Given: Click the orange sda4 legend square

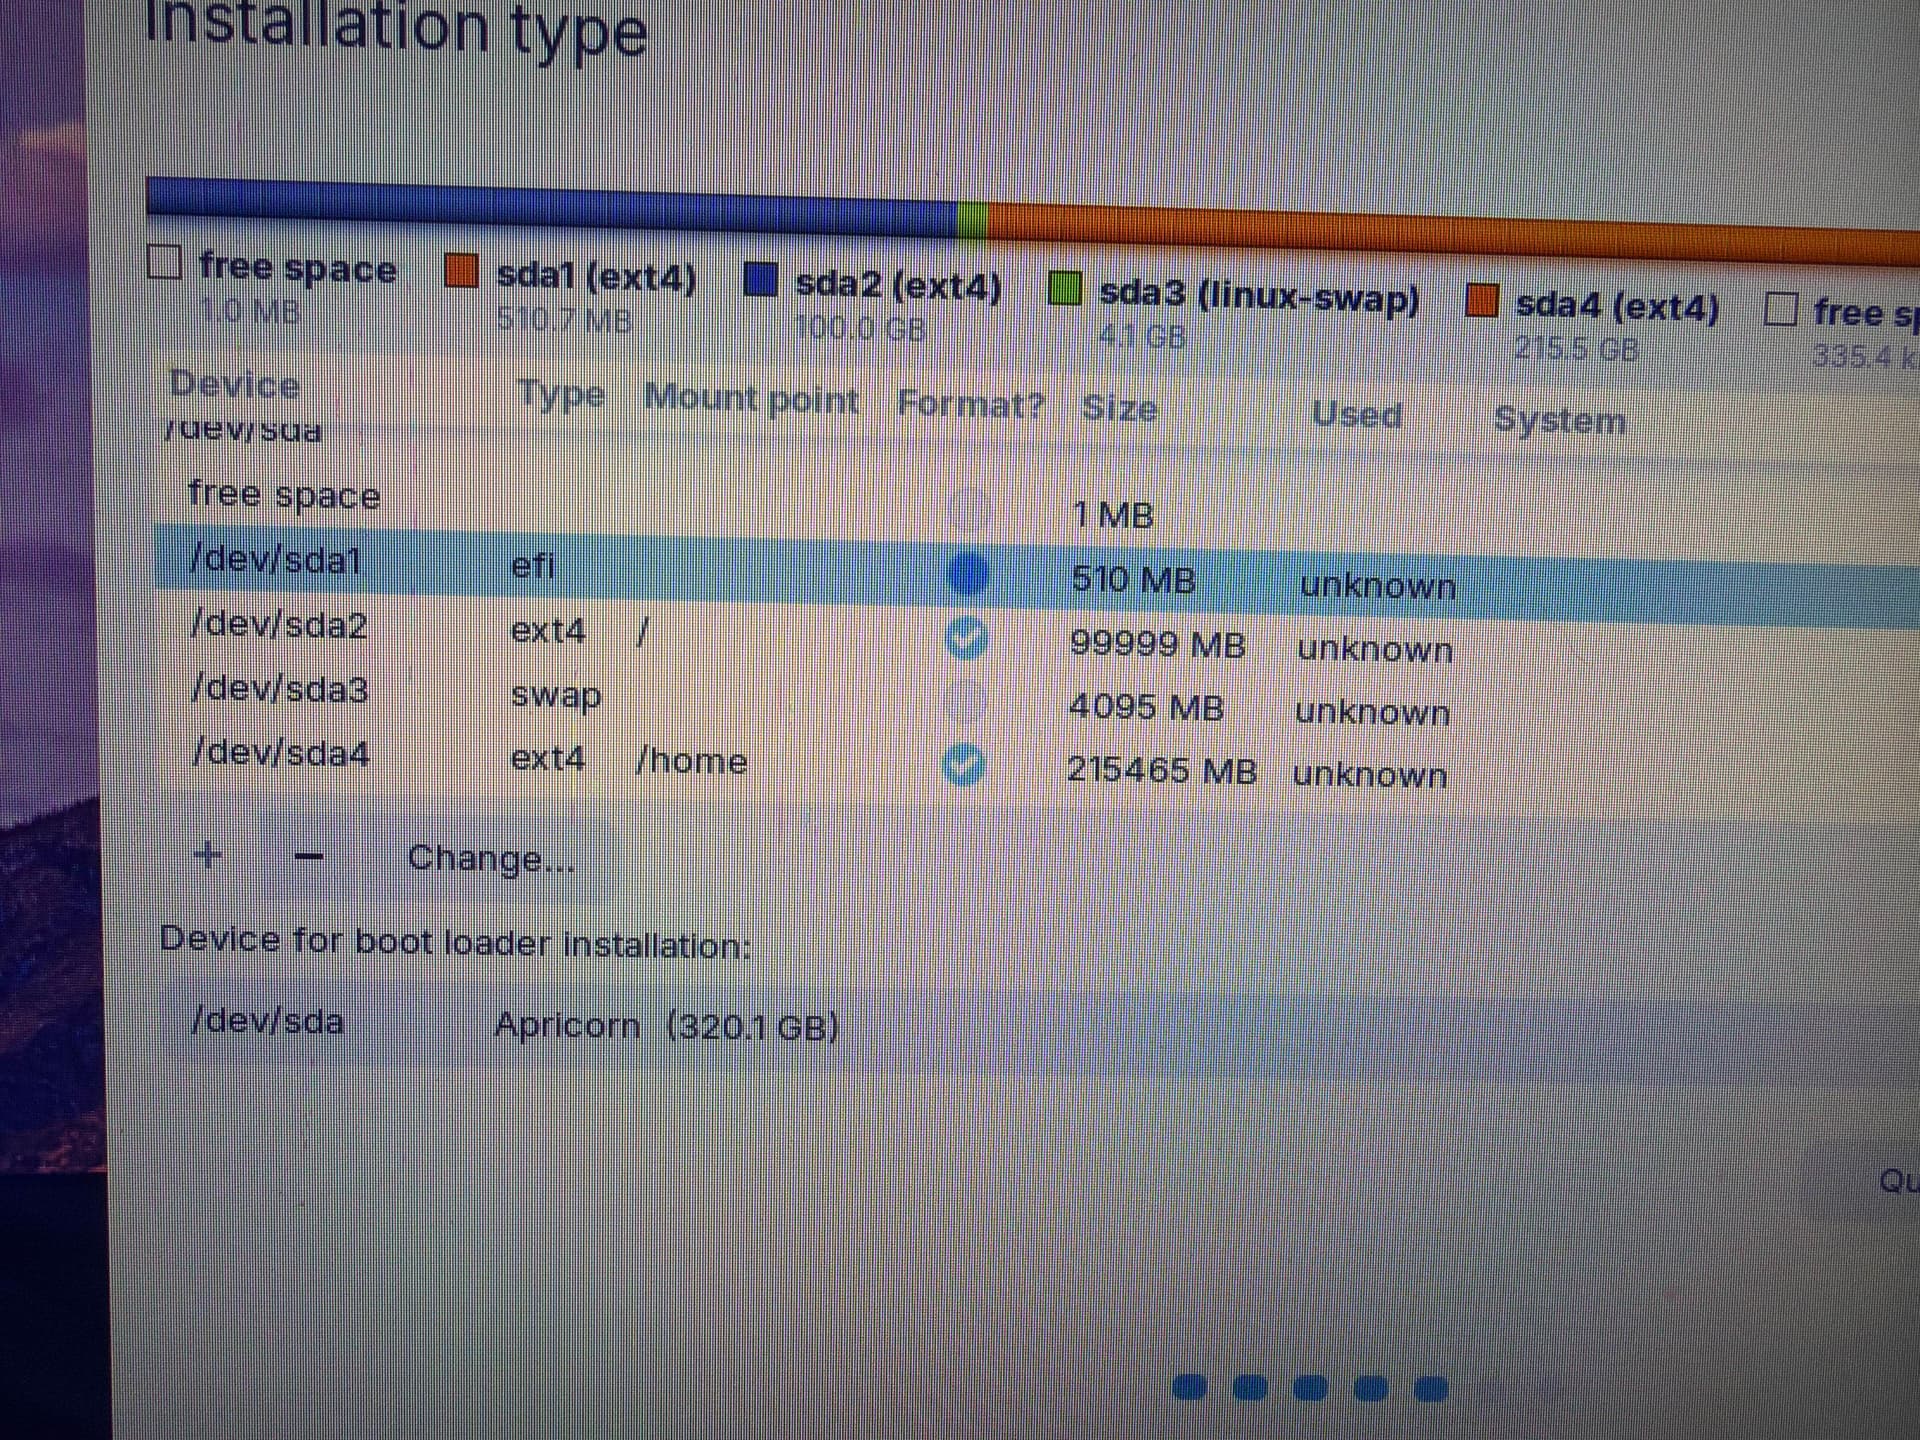Looking at the screenshot, I should 1481,300.
